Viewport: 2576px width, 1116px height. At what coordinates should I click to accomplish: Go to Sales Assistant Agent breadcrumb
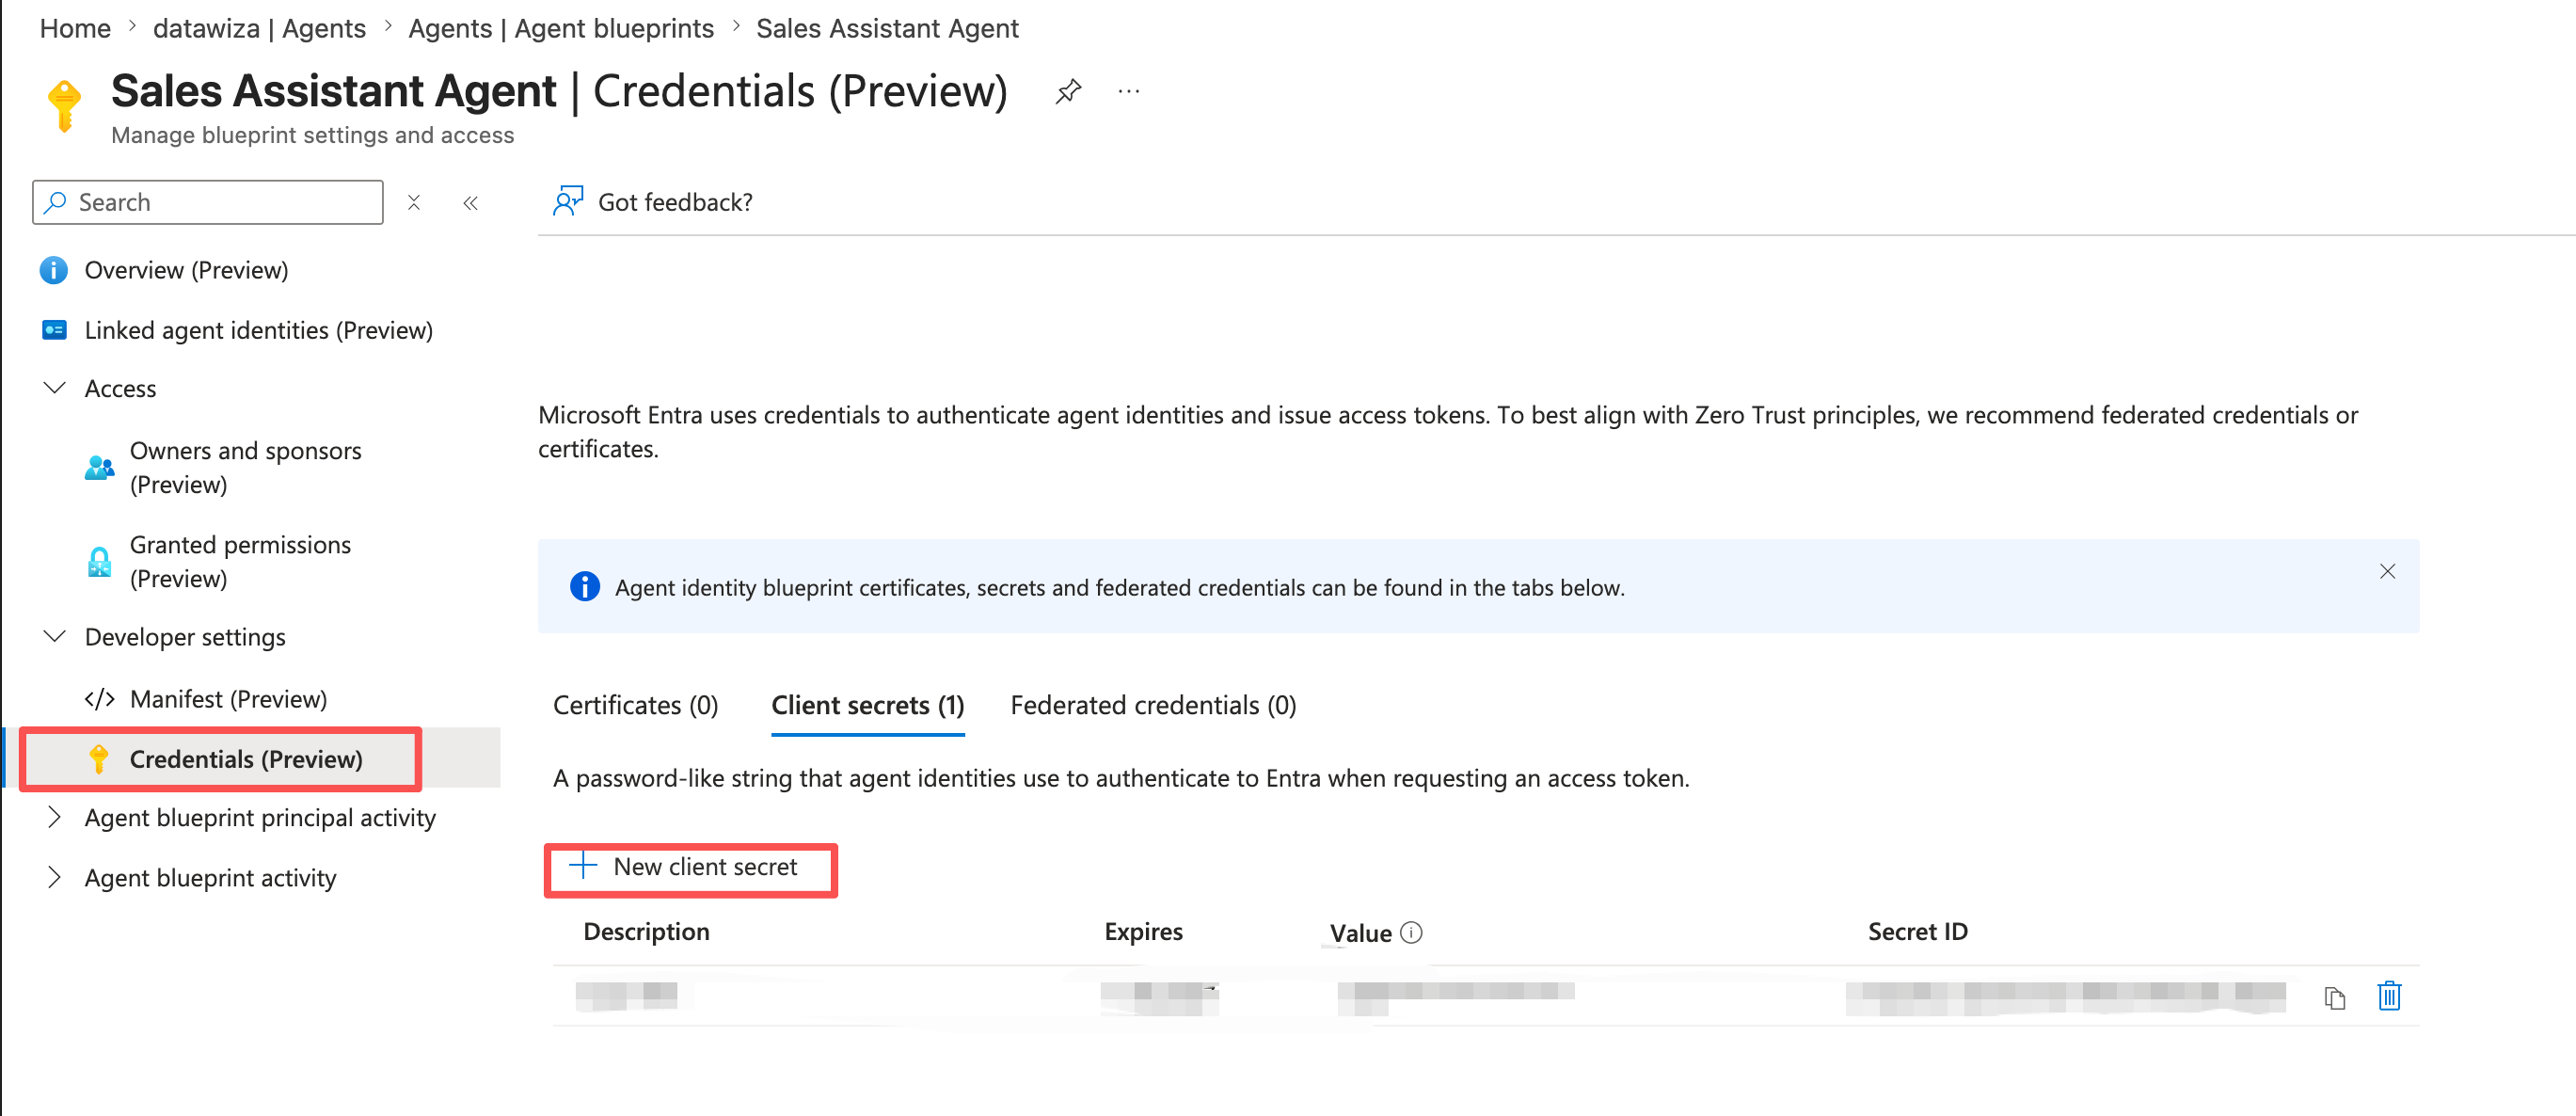(887, 29)
